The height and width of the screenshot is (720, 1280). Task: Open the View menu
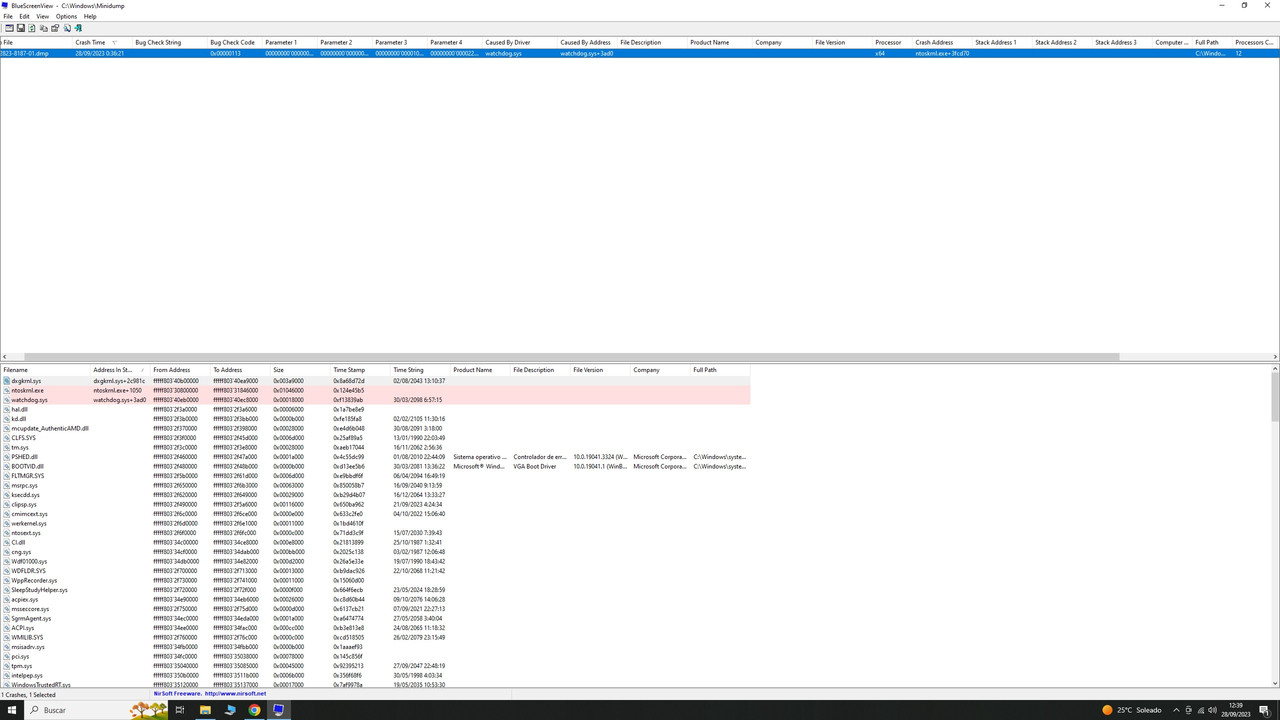point(43,16)
